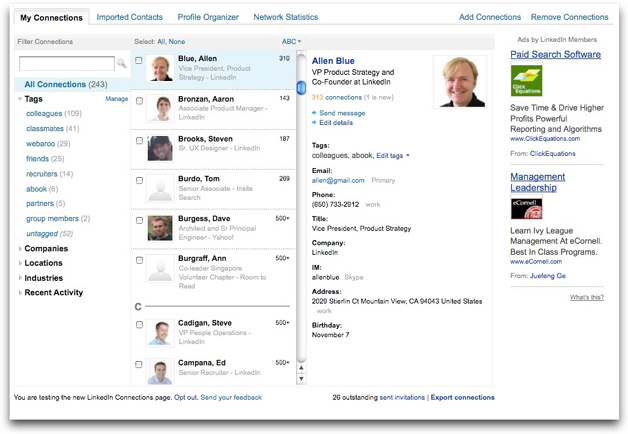Filter by recruiters tag
The height and width of the screenshot is (434, 628).
50,174
